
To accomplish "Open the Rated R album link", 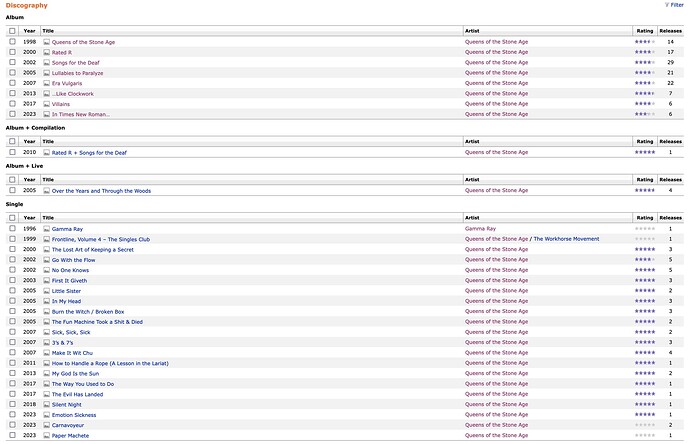I will 62,52.
